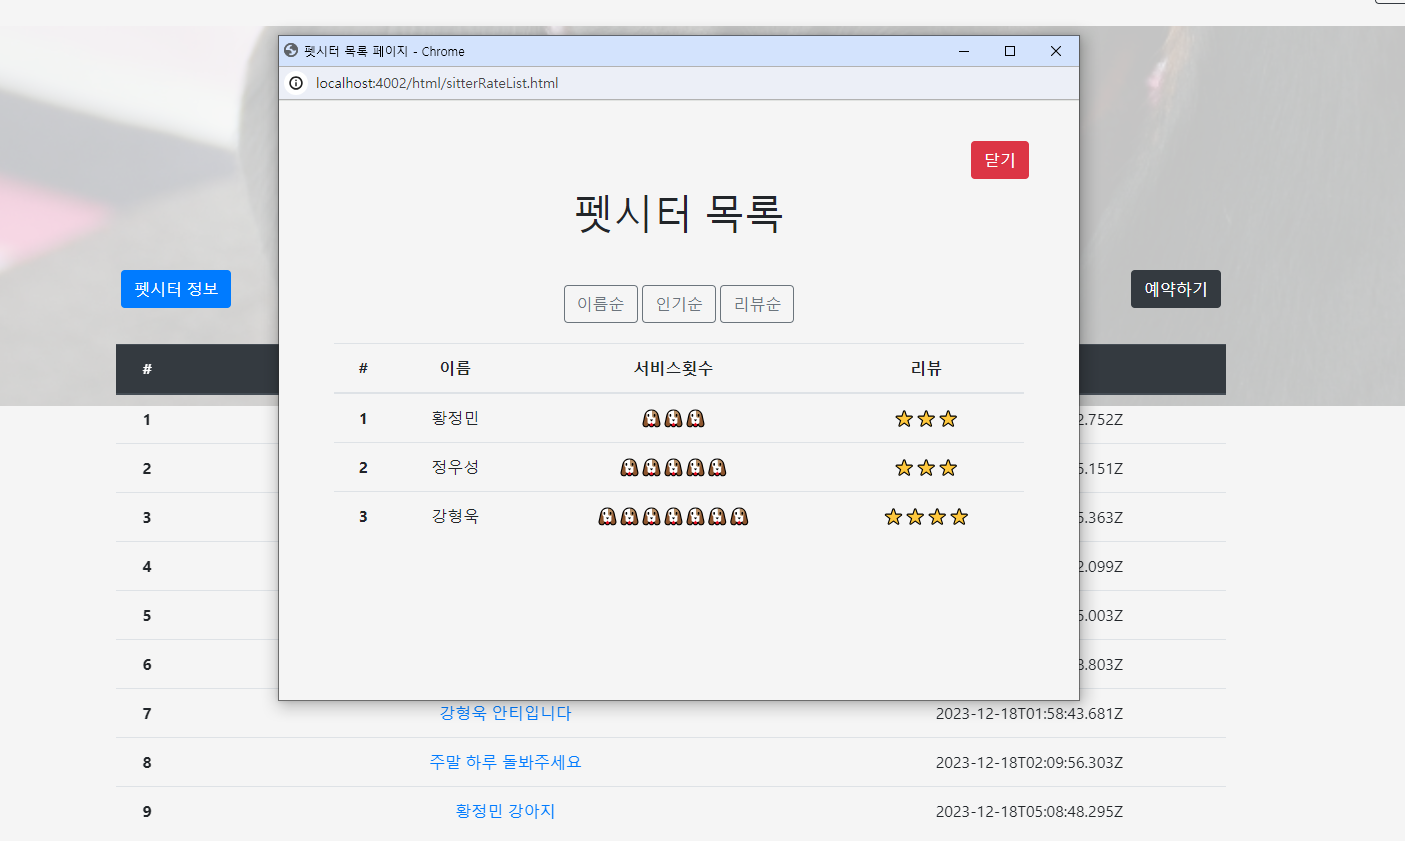The height and width of the screenshot is (841, 1405).
Task: Click the globe favicon in the Chrome title bar
Action: [290, 51]
